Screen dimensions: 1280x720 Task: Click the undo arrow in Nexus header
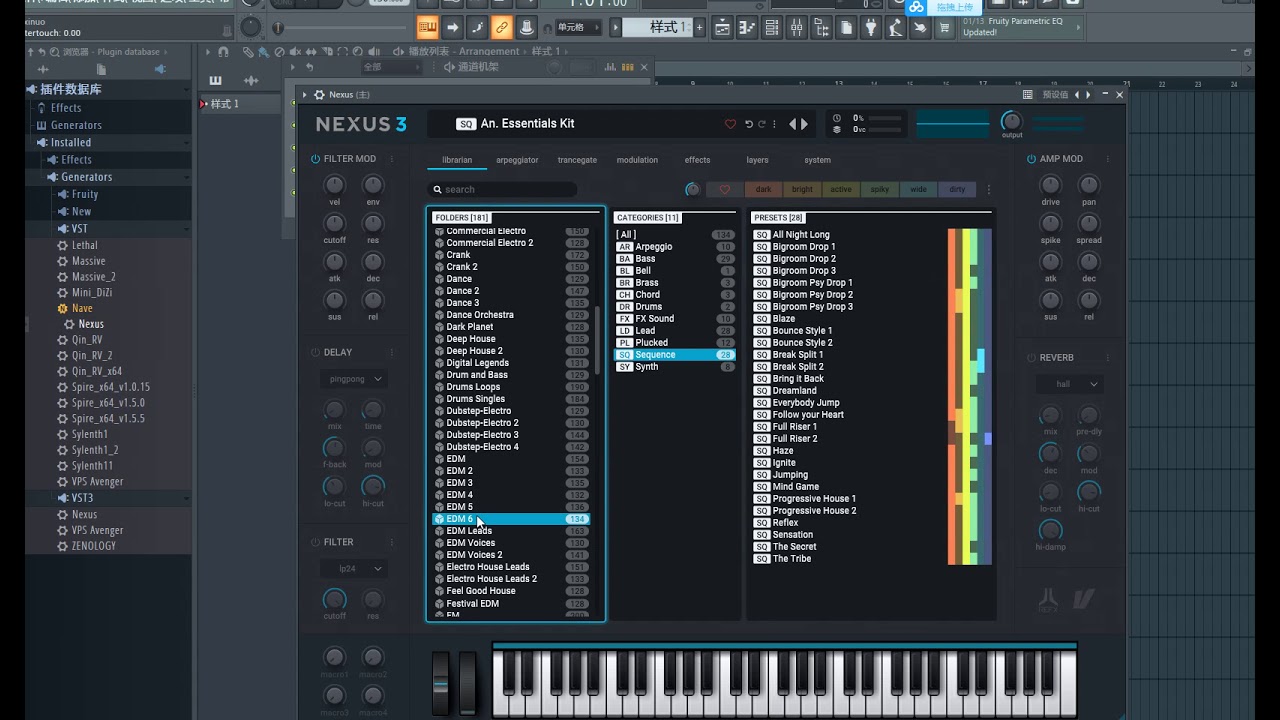point(748,124)
